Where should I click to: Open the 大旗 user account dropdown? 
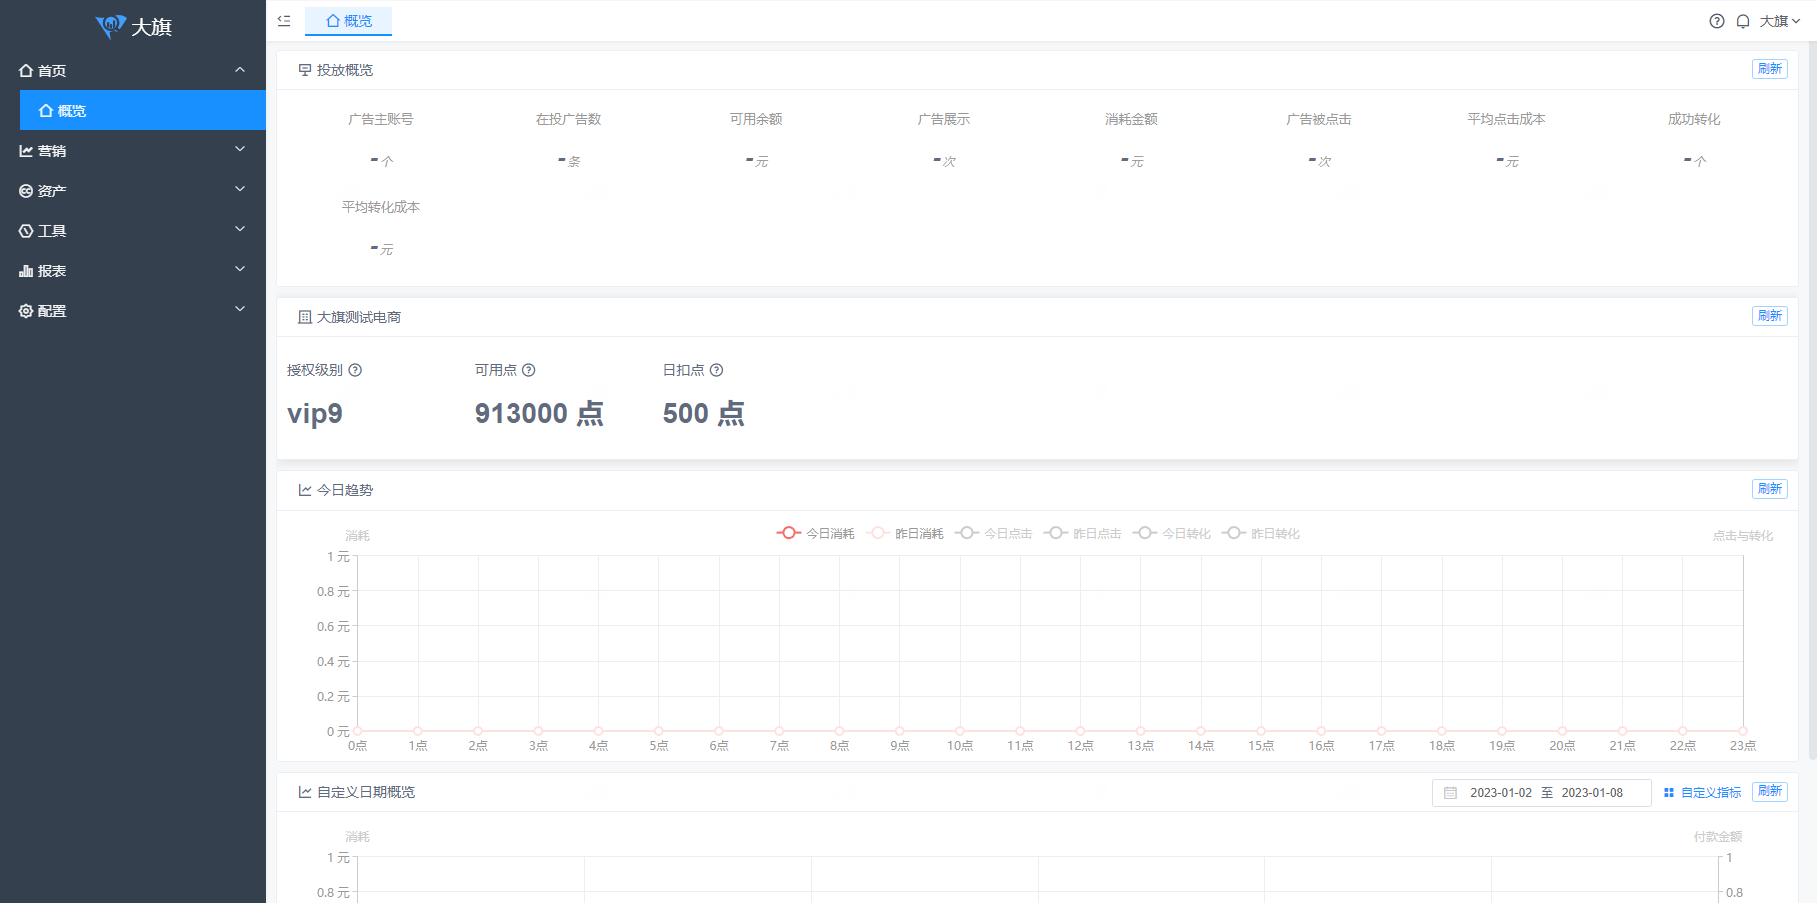click(1779, 21)
